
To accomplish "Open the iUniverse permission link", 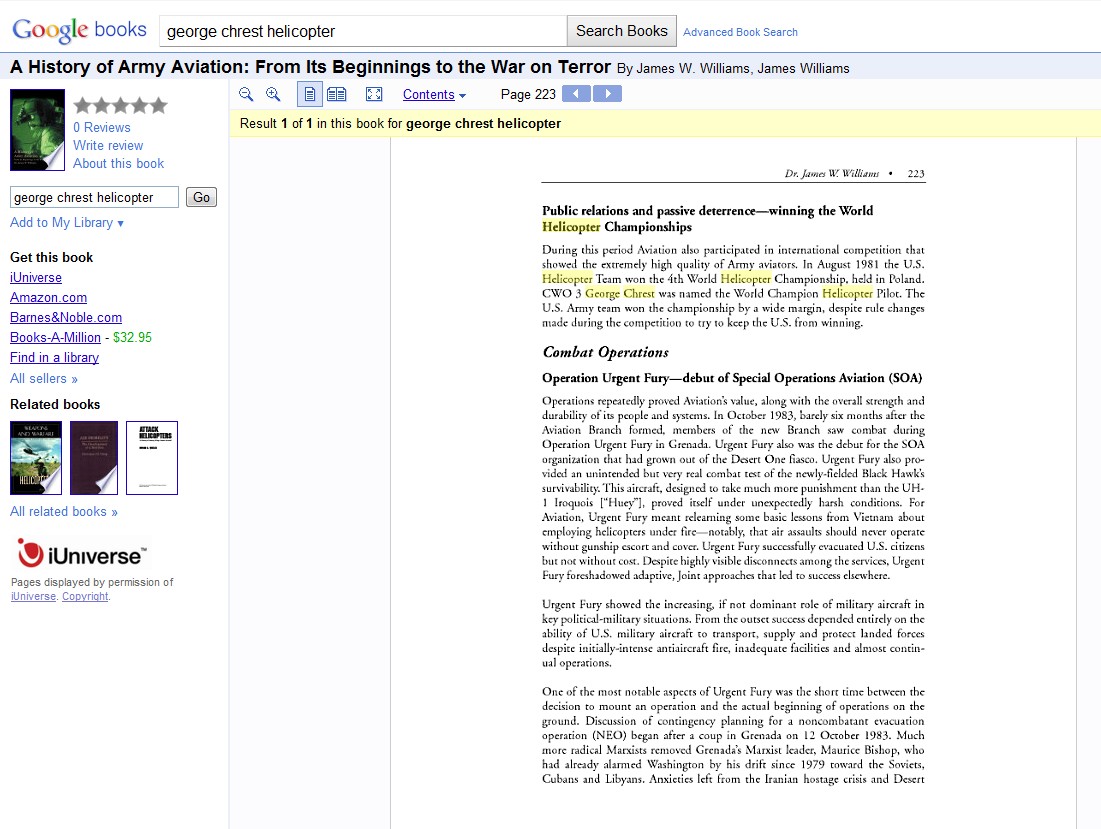I will coord(33,596).
